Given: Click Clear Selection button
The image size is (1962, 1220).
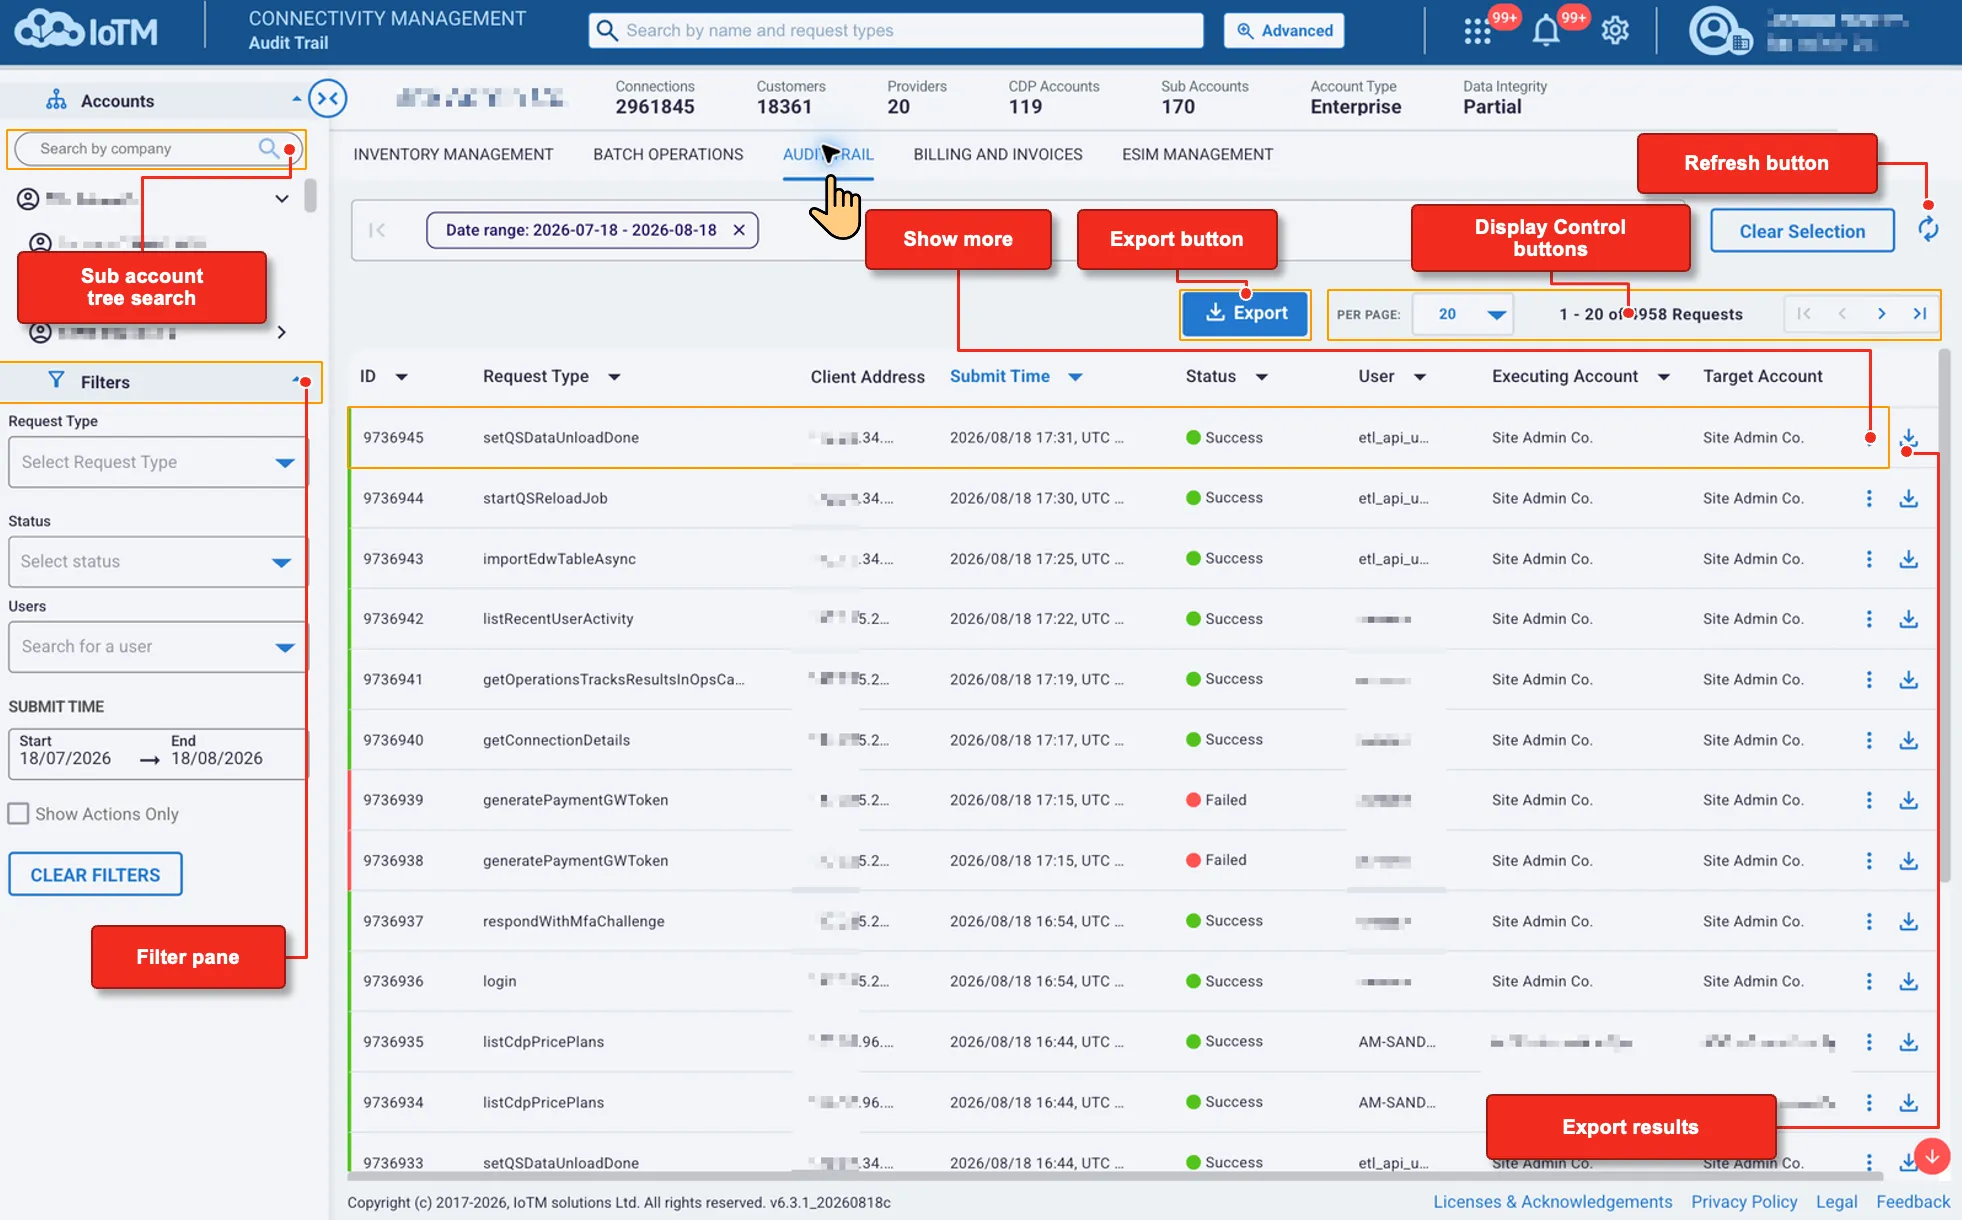Looking at the screenshot, I should (x=1802, y=231).
